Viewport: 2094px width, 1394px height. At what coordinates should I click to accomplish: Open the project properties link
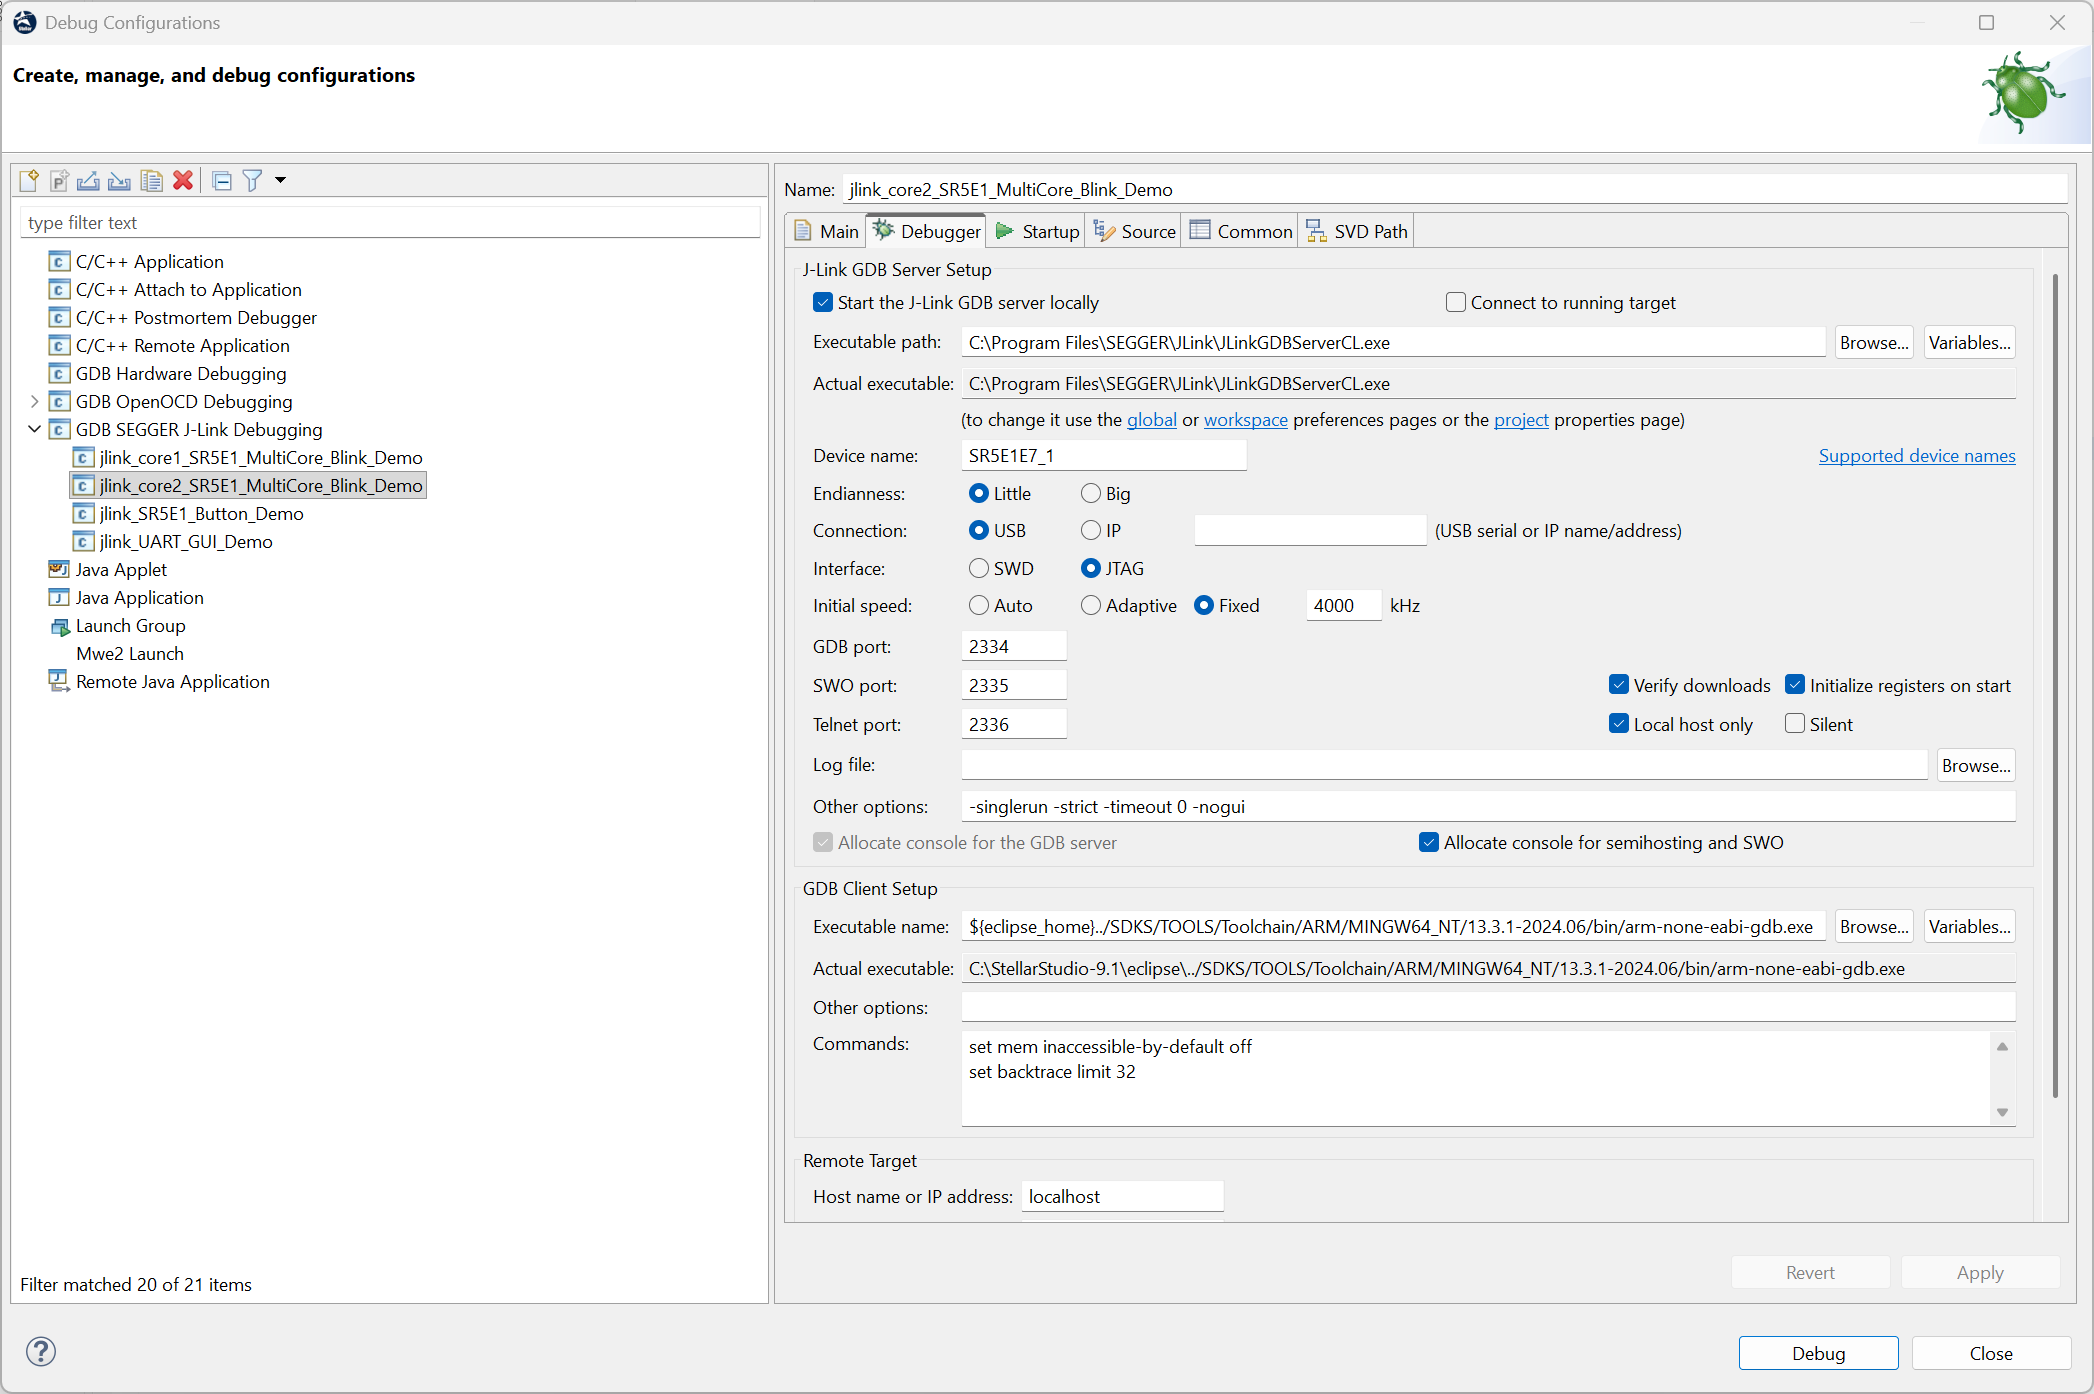(x=1521, y=420)
